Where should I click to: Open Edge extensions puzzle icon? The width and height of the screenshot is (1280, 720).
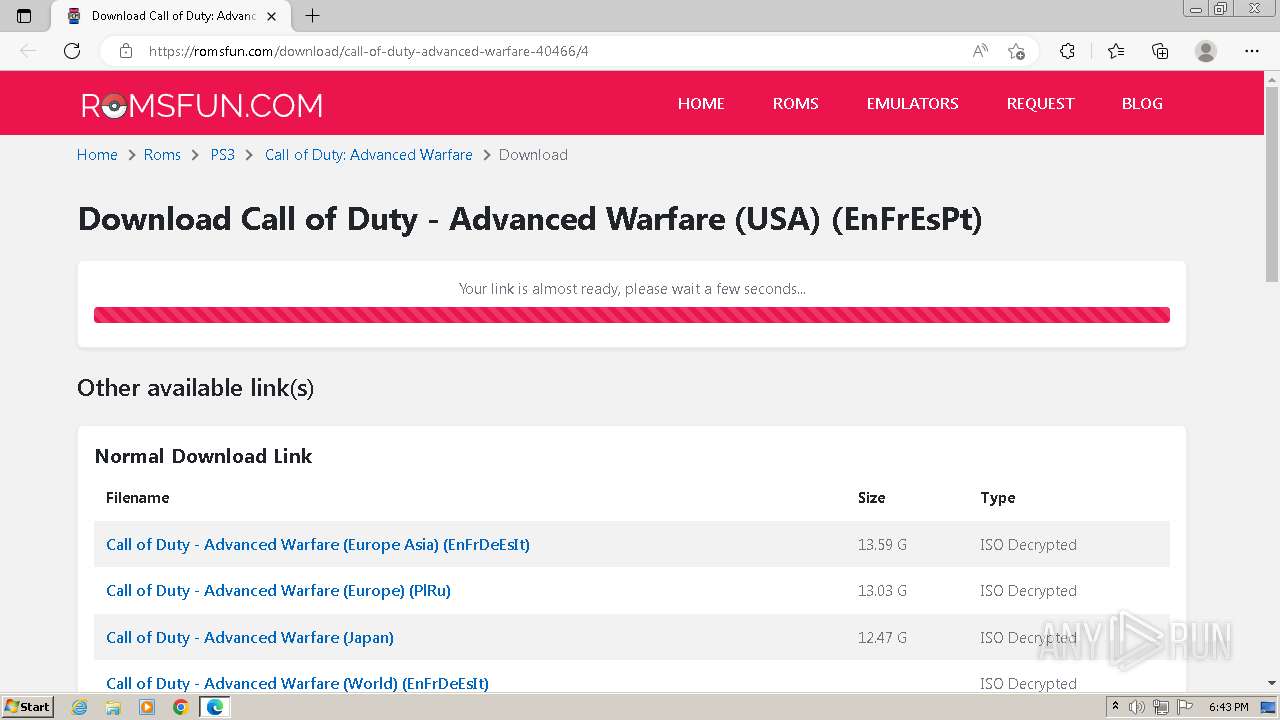1067,51
